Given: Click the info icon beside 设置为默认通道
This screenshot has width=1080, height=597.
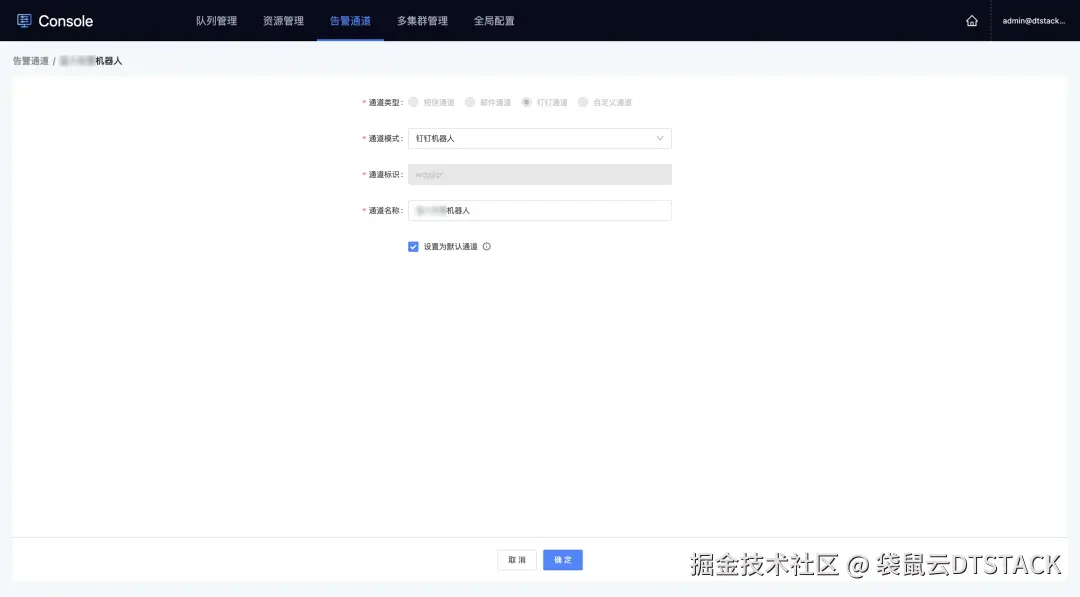Looking at the screenshot, I should click(x=487, y=246).
